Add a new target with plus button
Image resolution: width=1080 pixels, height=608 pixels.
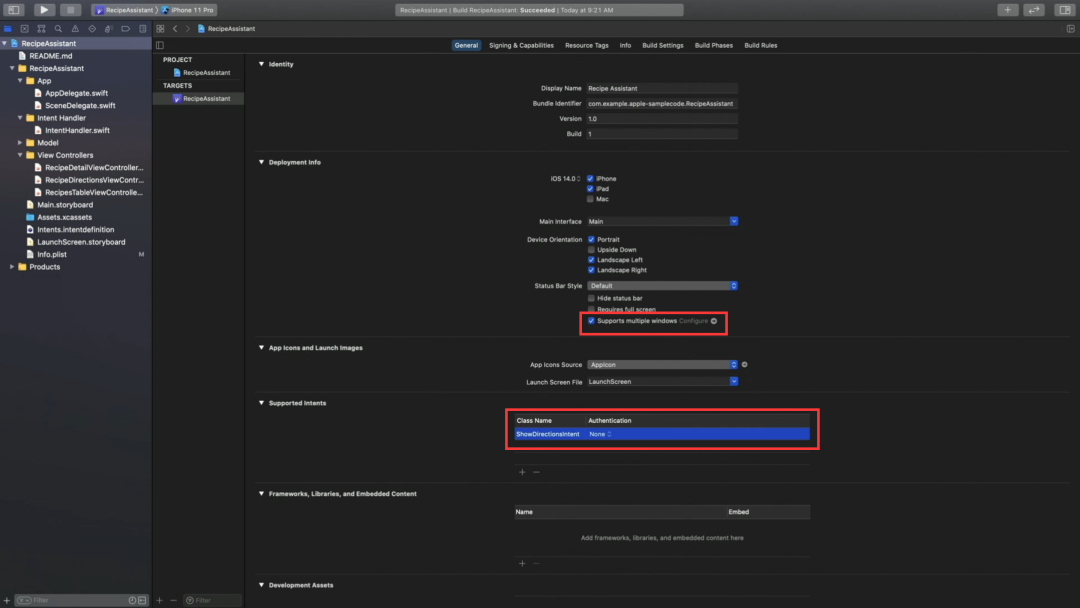coord(159,600)
